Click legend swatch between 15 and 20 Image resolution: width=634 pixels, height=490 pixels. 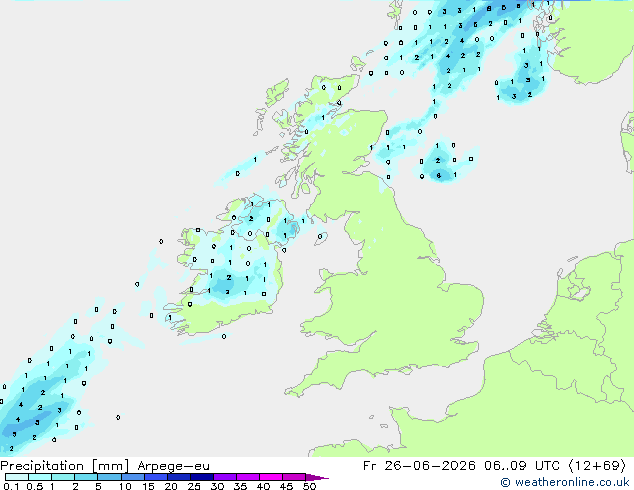156,477
